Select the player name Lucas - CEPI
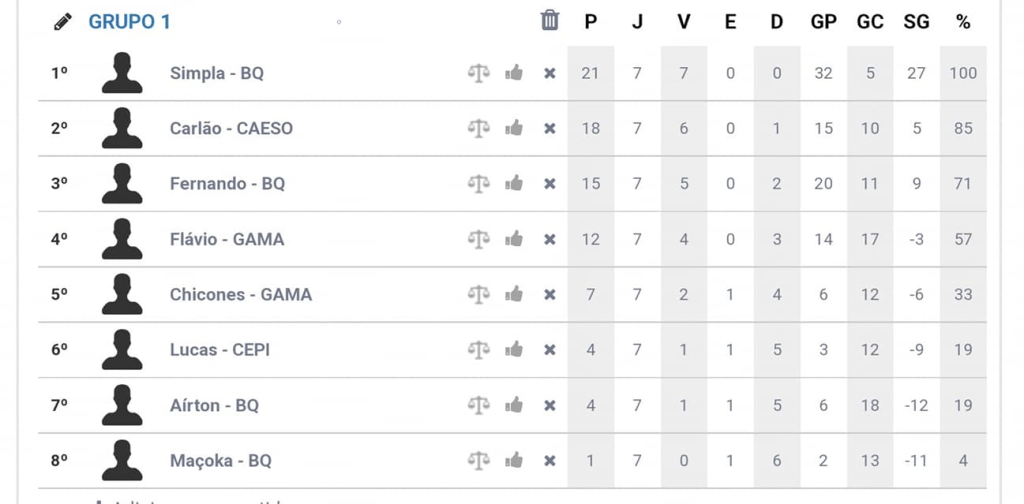This screenshot has height=504, width=1024. (x=220, y=350)
